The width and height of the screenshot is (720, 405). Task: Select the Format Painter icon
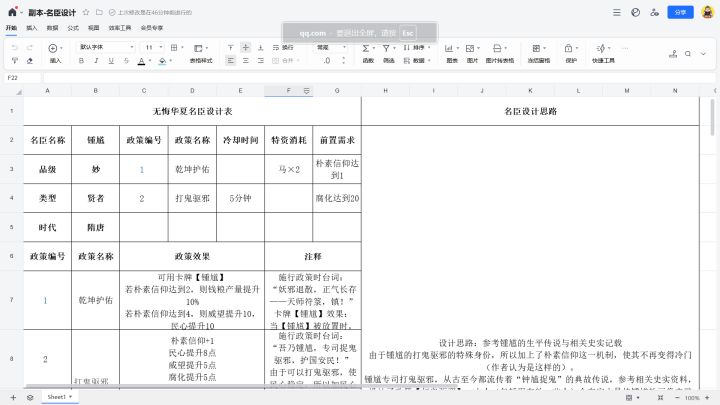click(15, 61)
